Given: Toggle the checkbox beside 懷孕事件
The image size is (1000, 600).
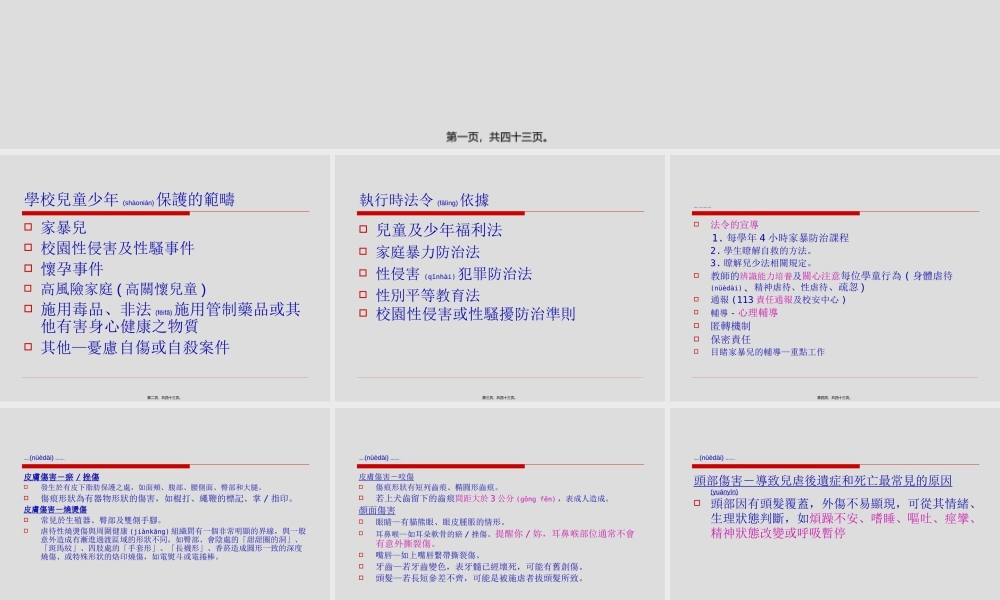Looking at the screenshot, I should pos(28,269).
